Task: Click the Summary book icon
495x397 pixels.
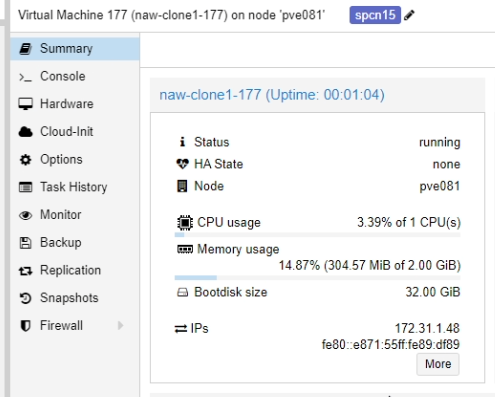Action: pyautogui.click(x=25, y=49)
